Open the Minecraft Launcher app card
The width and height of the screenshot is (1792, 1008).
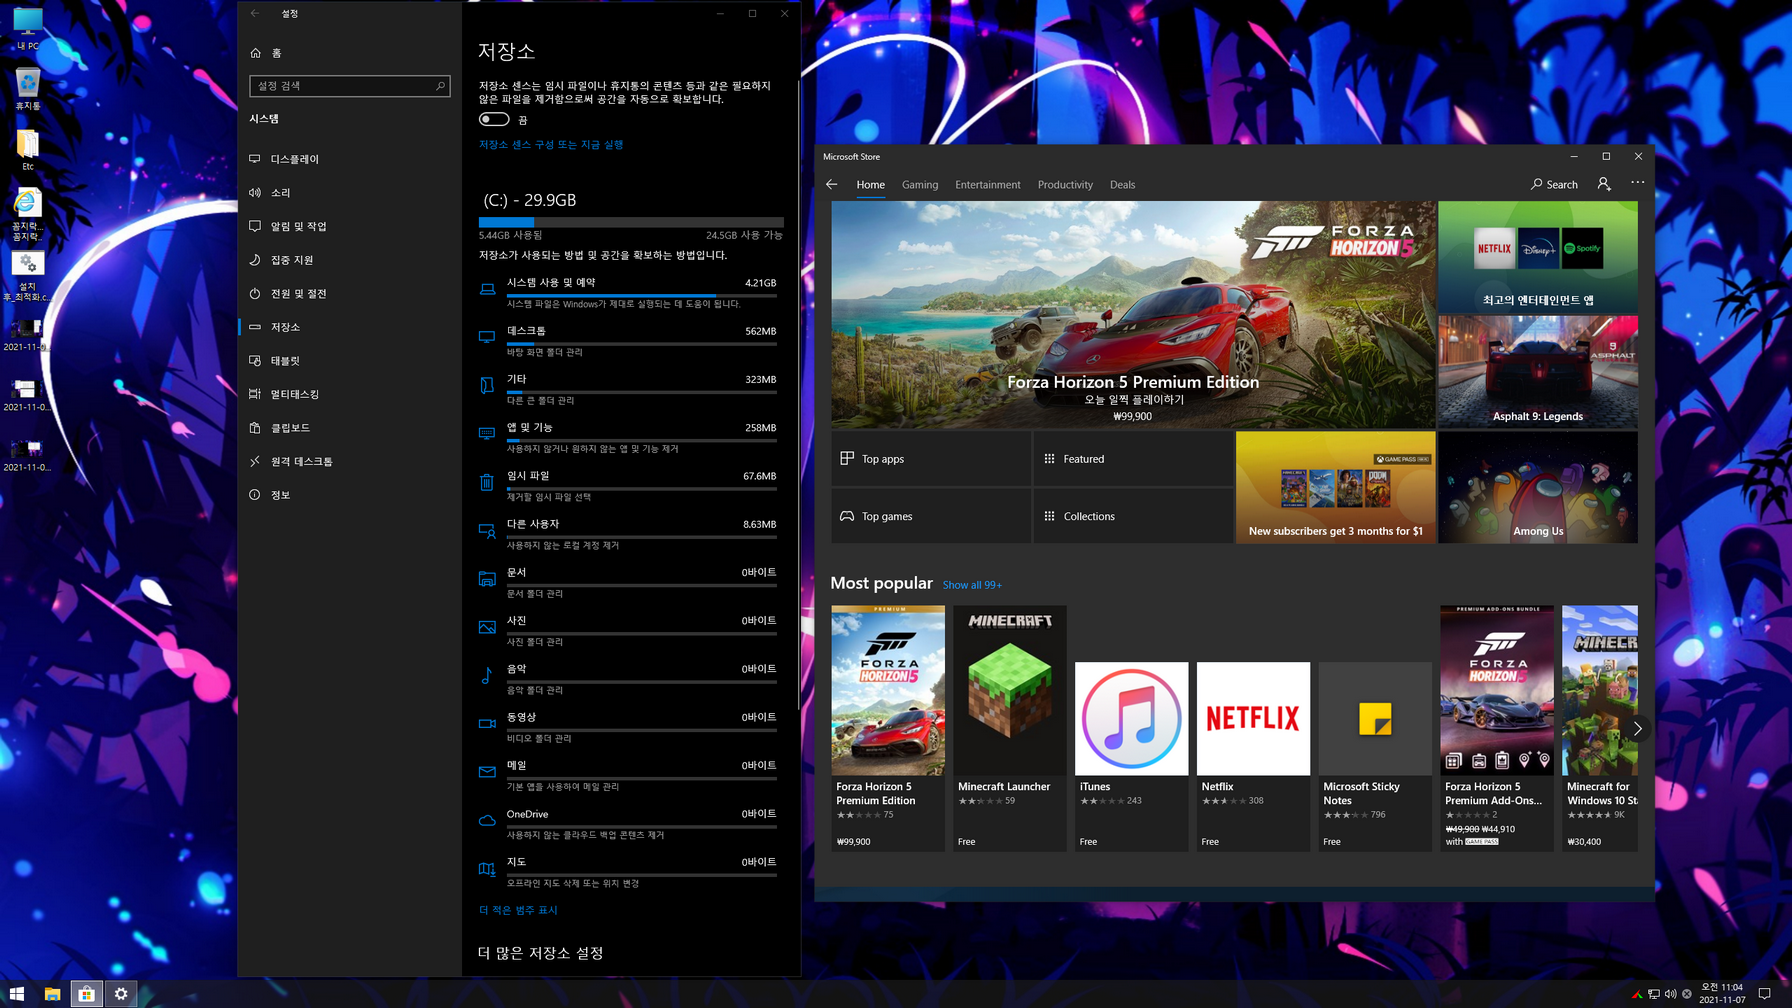click(x=1009, y=728)
